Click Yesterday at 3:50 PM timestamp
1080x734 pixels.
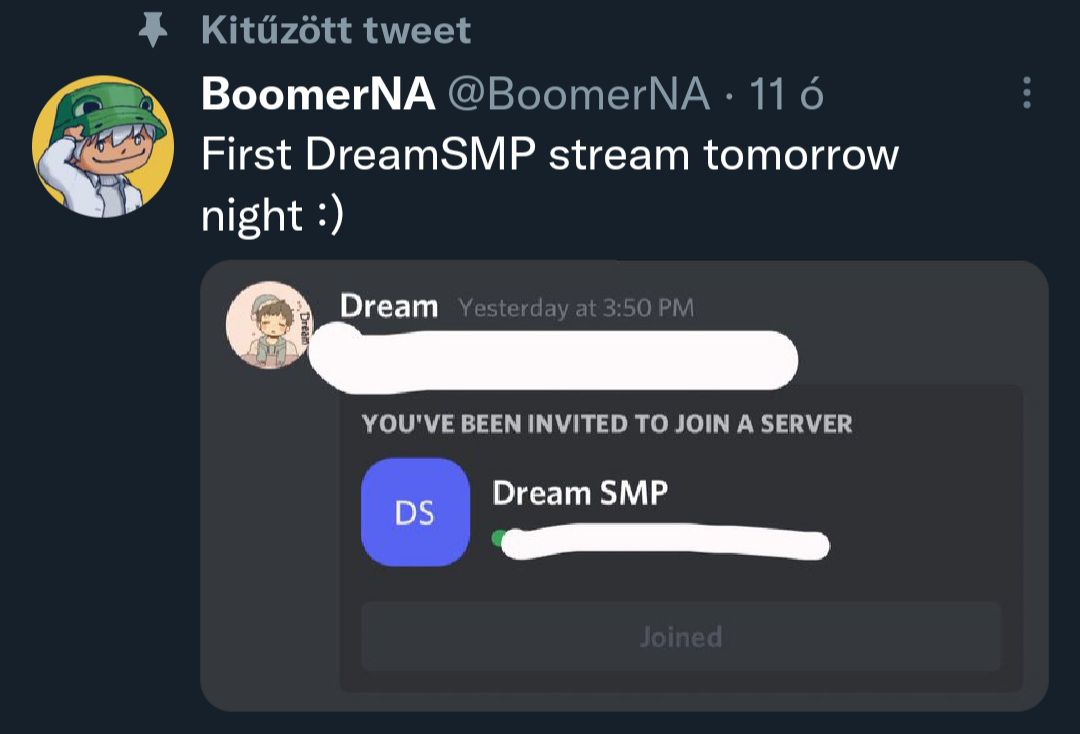coord(577,308)
